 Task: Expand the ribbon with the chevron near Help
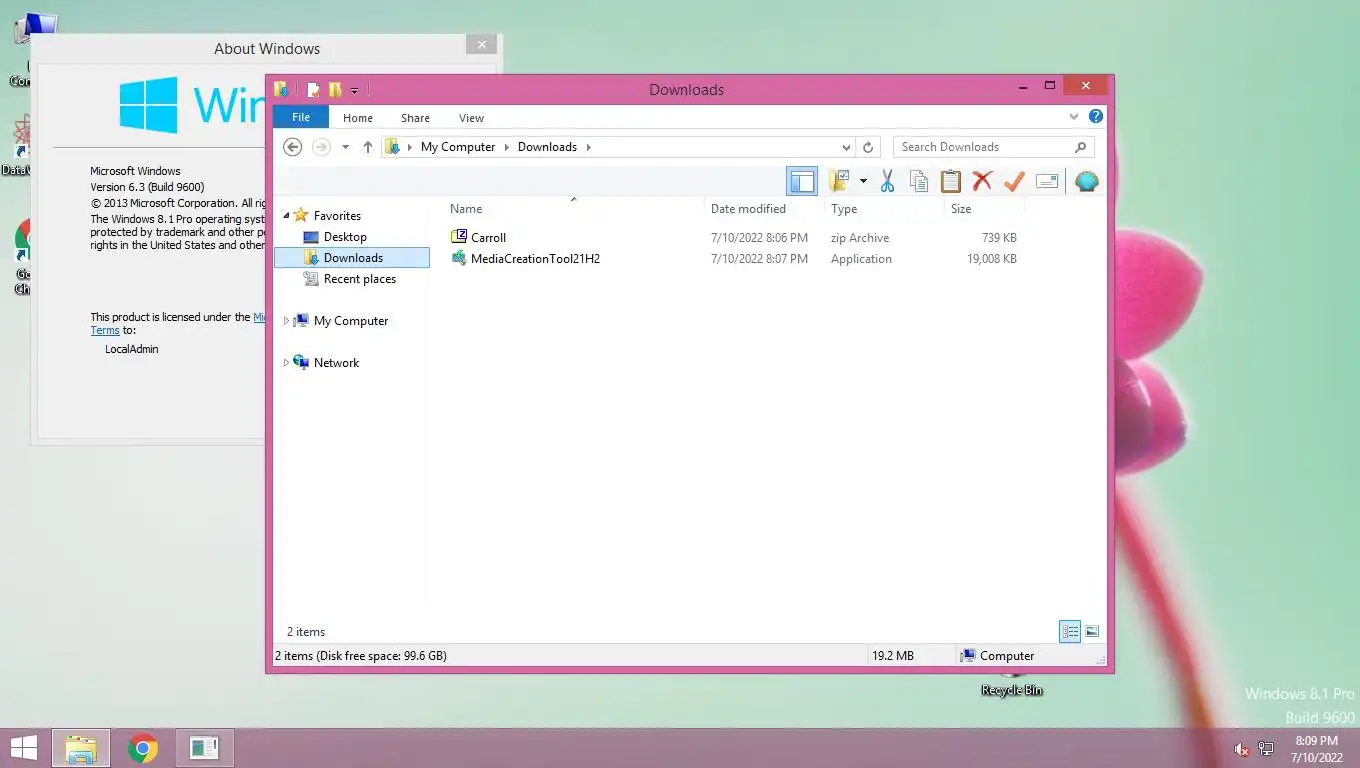(x=1074, y=117)
